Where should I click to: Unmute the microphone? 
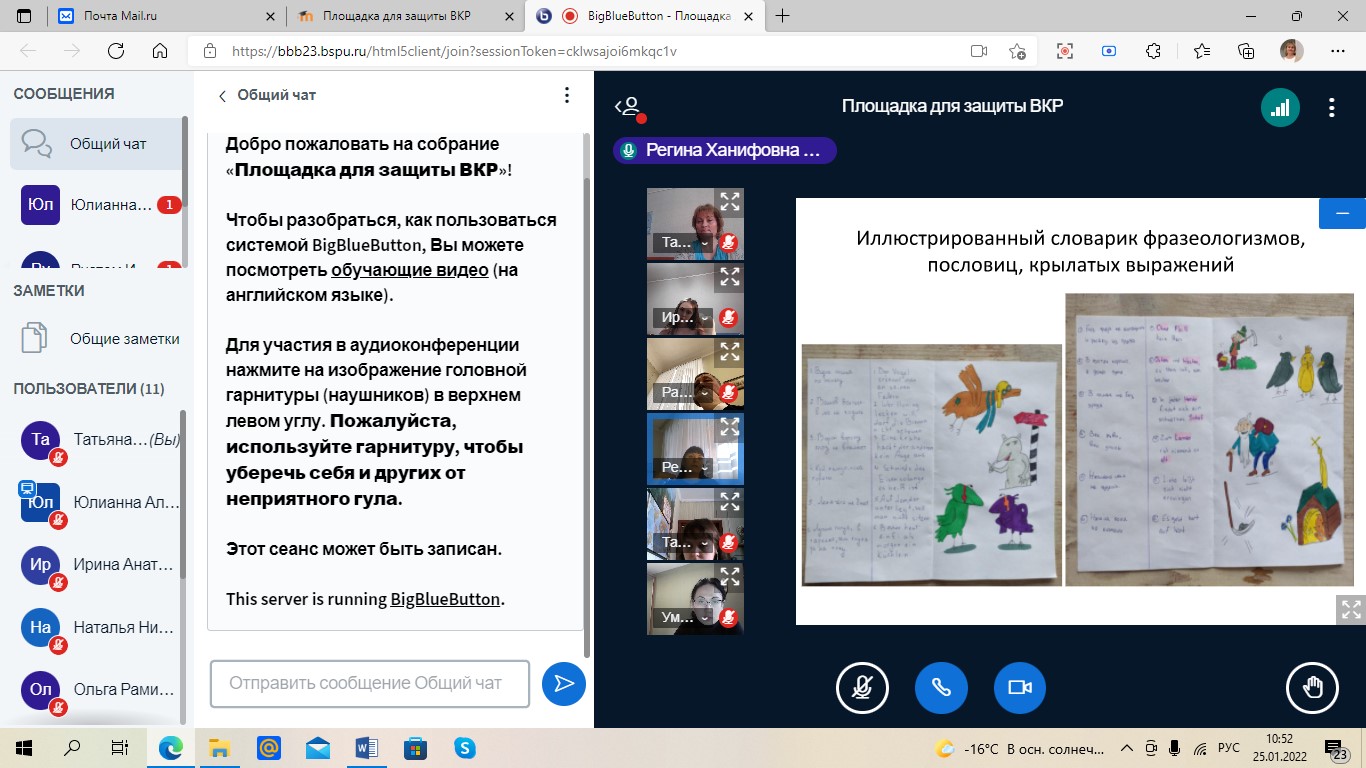tap(862, 687)
